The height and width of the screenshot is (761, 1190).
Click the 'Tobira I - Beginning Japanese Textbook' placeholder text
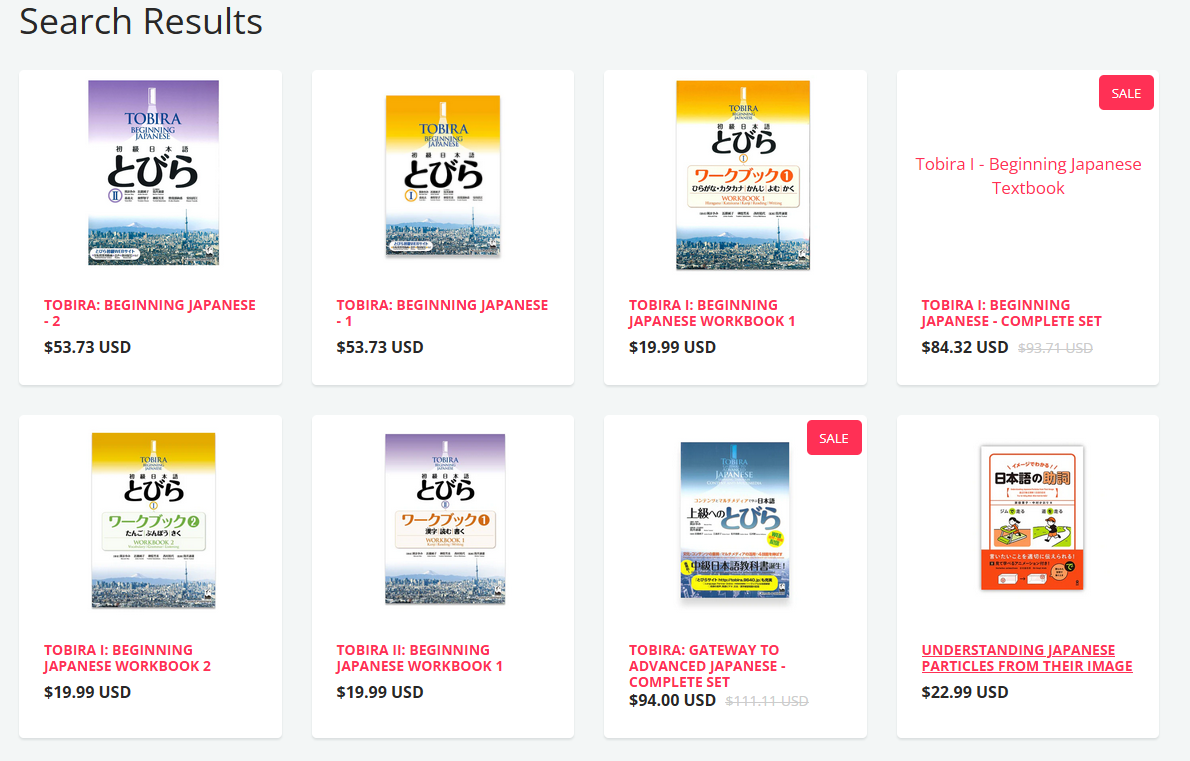click(x=1028, y=176)
